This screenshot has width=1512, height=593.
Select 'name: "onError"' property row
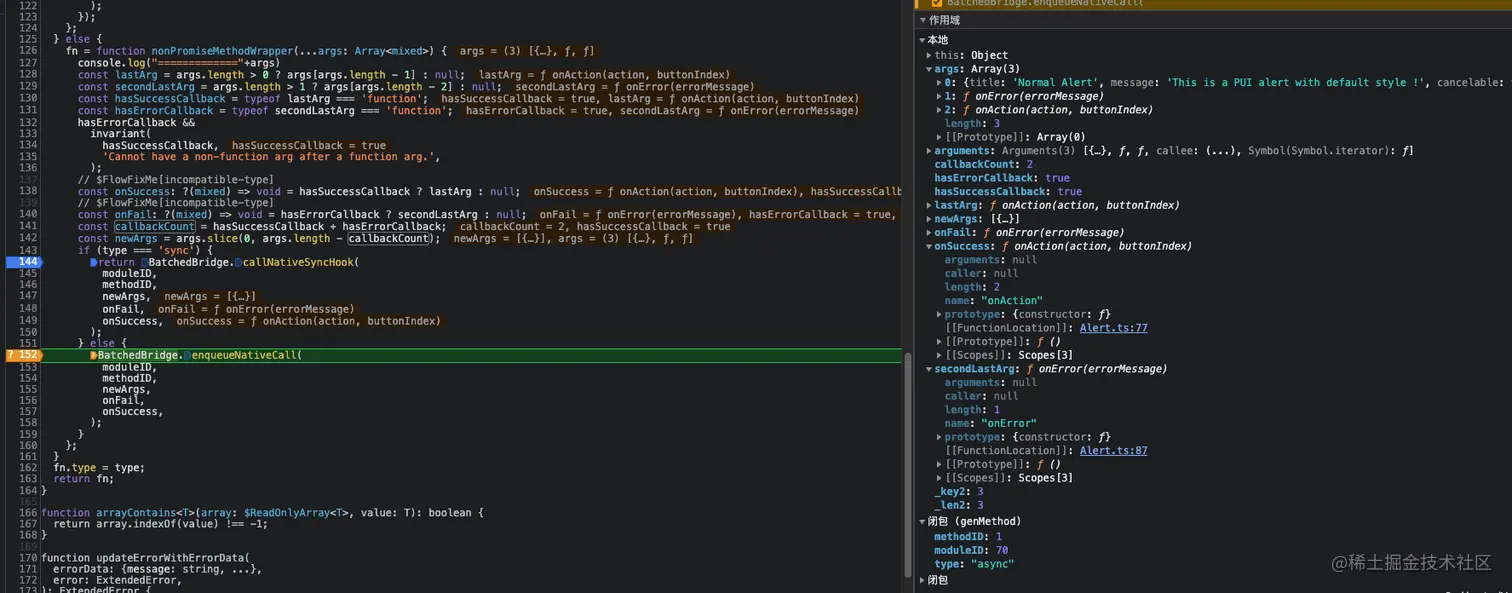(x=991, y=424)
